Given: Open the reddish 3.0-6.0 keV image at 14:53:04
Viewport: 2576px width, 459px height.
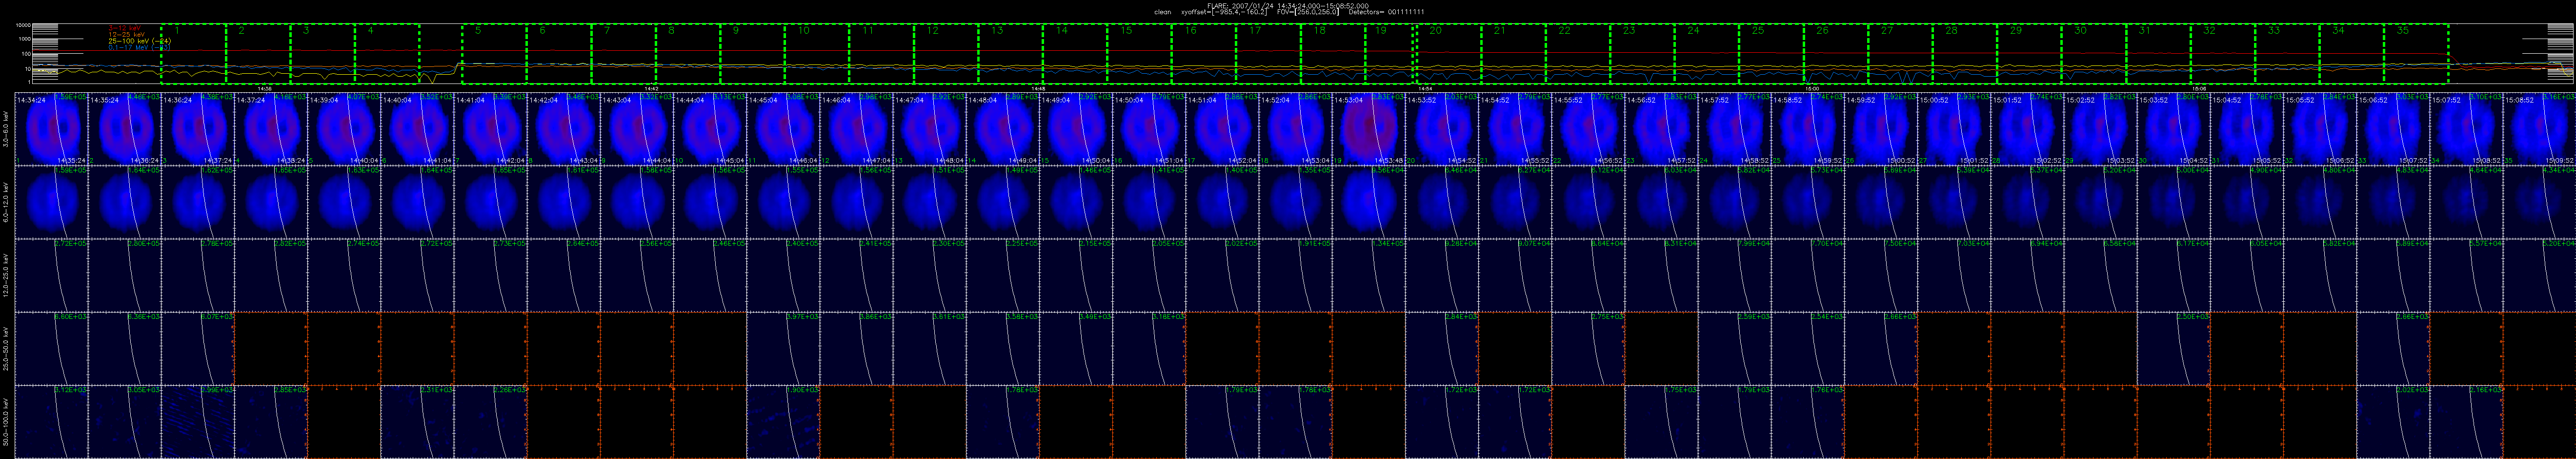Looking at the screenshot, I should [1368, 130].
